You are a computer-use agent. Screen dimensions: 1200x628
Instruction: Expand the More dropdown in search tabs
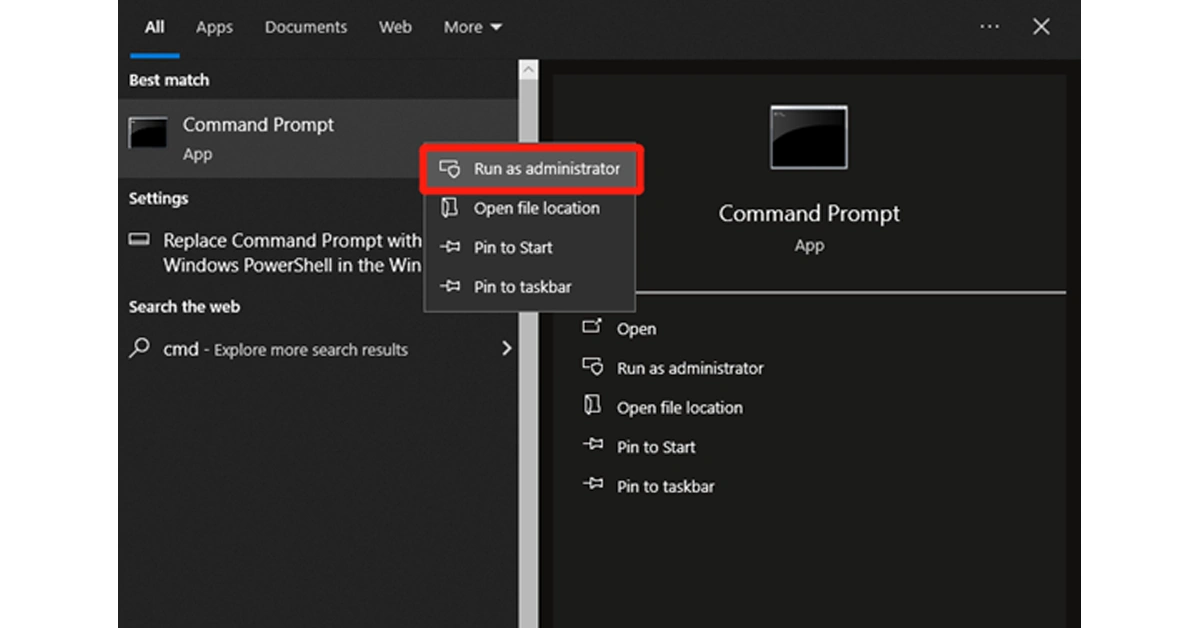coord(473,27)
